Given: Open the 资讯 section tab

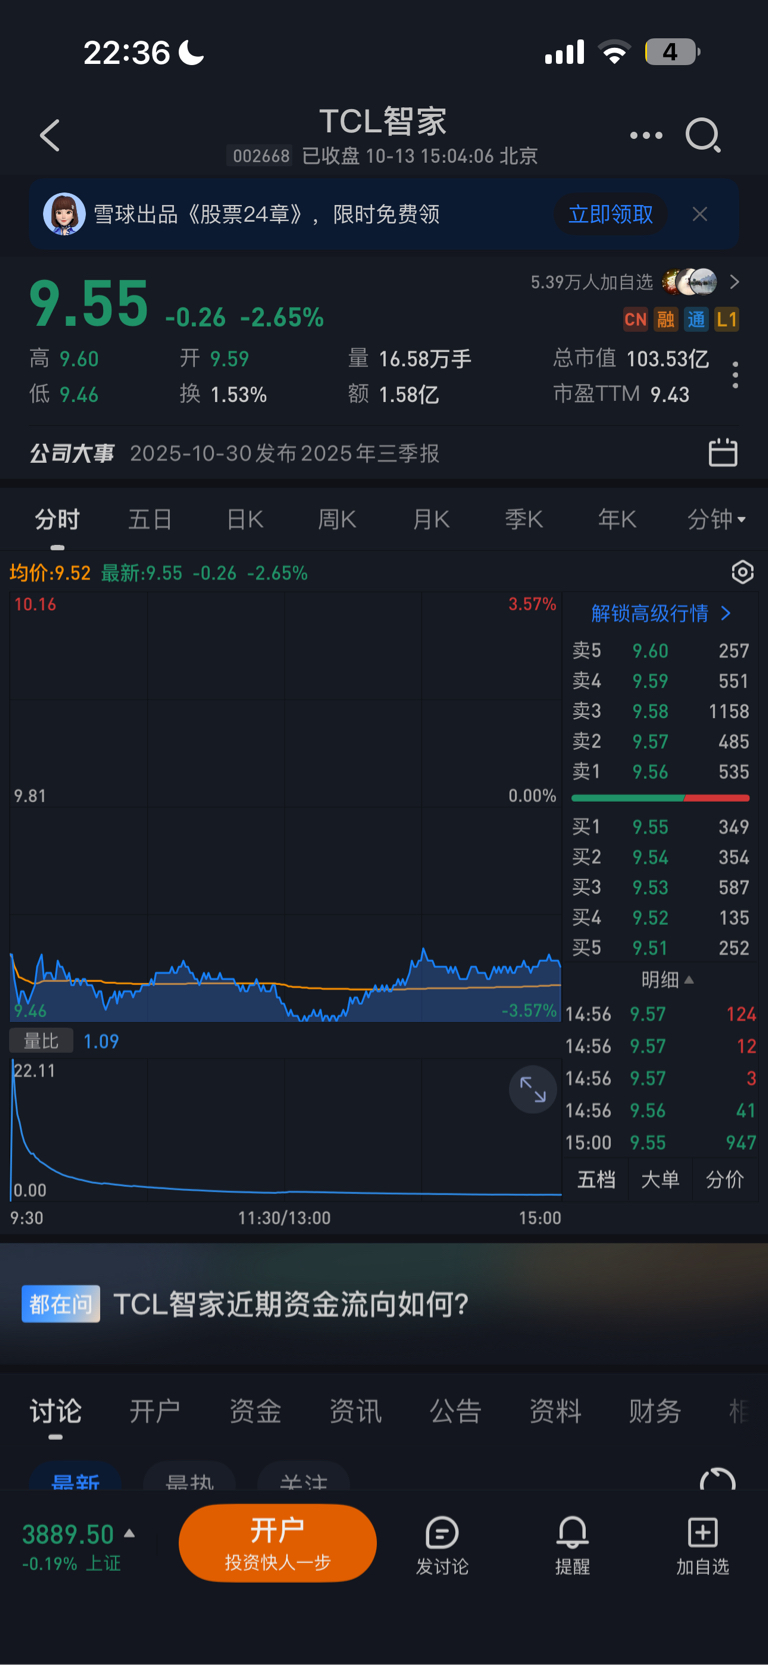Looking at the screenshot, I should pyautogui.click(x=355, y=1411).
